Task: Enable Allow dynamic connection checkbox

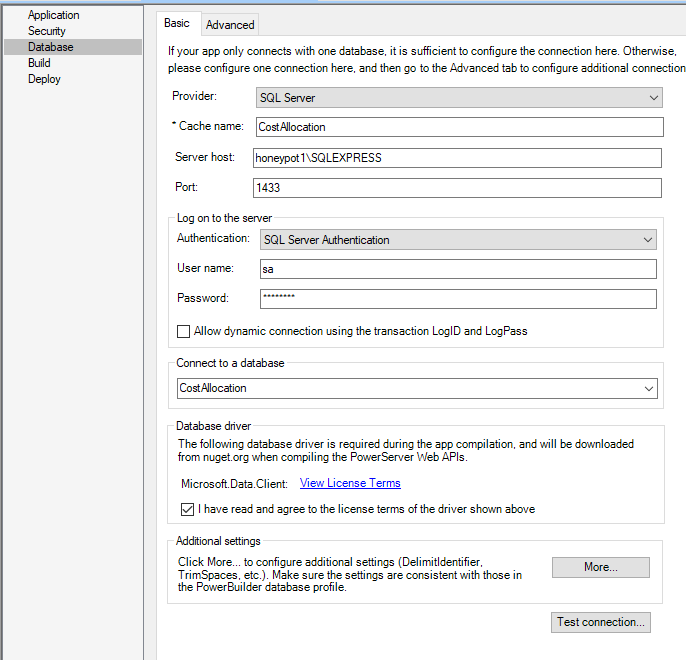Action: [183, 331]
